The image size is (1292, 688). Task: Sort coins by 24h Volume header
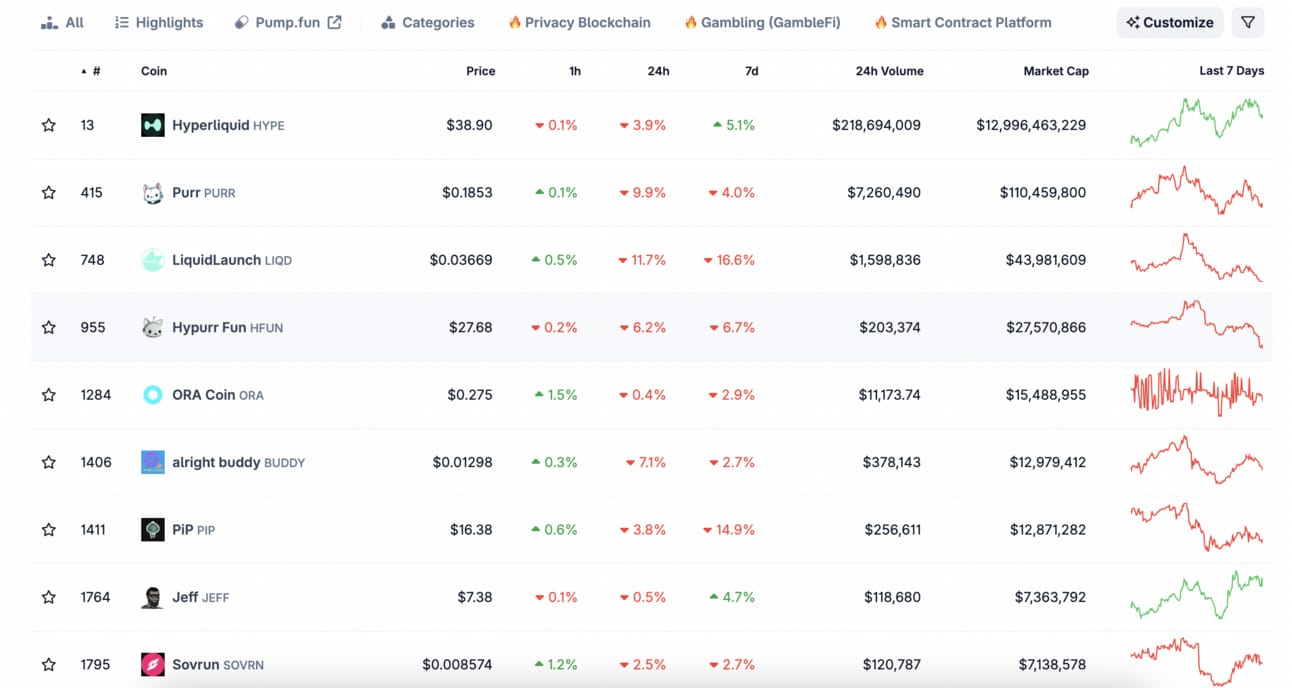click(x=889, y=71)
